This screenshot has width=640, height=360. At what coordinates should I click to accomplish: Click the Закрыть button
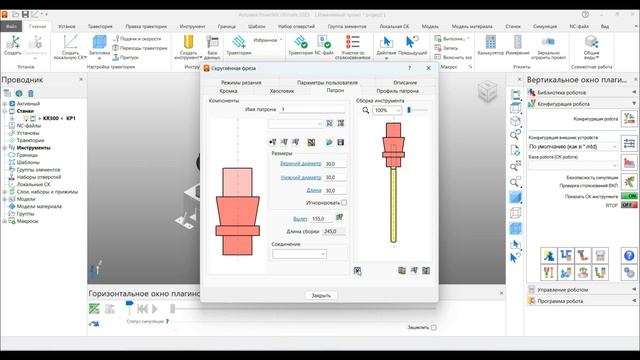321,295
